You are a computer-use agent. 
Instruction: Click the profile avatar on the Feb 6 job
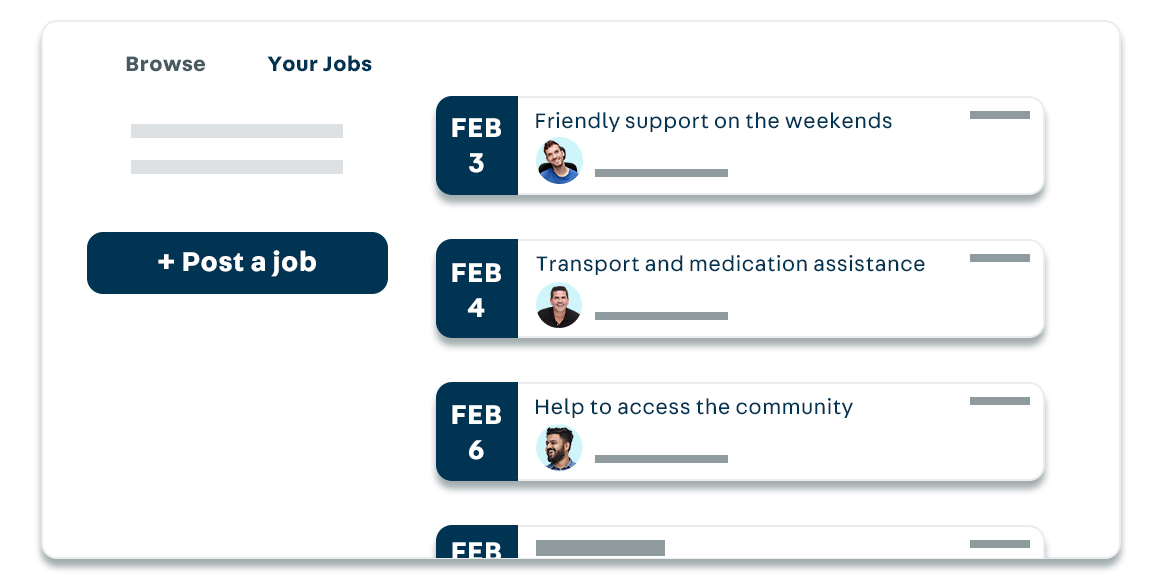pyautogui.click(x=559, y=448)
